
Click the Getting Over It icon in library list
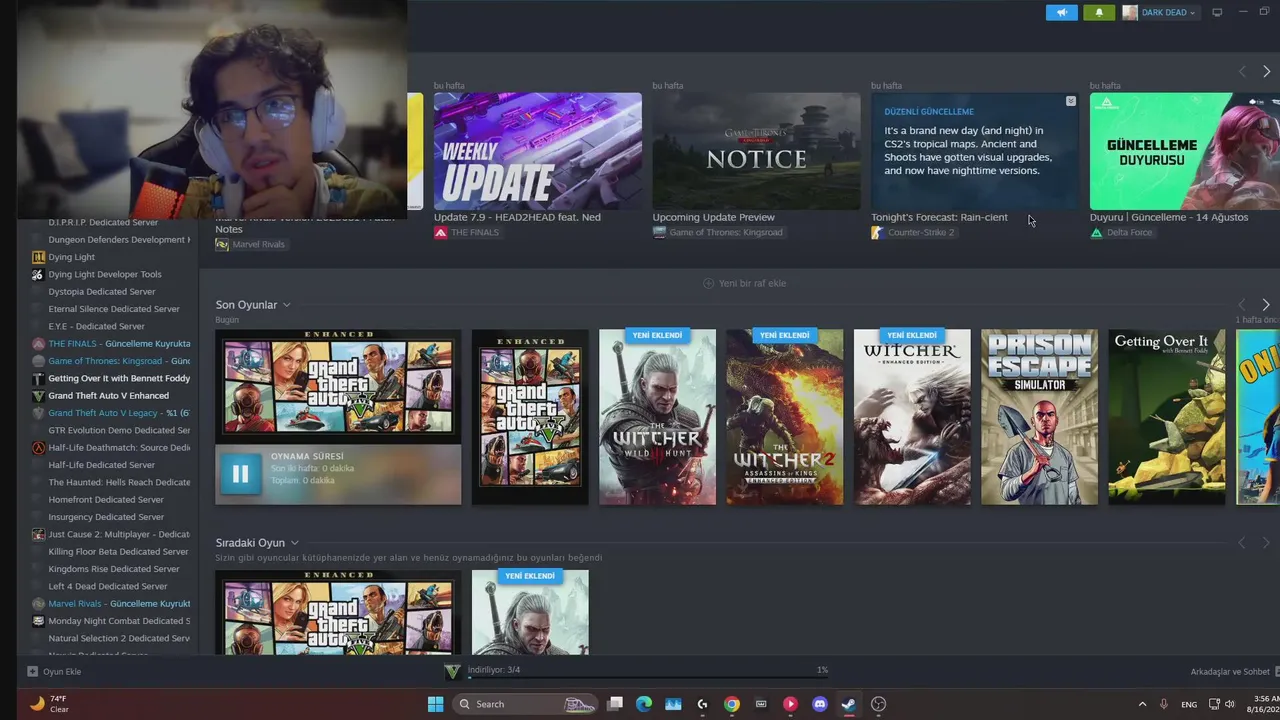[x=38, y=379]
